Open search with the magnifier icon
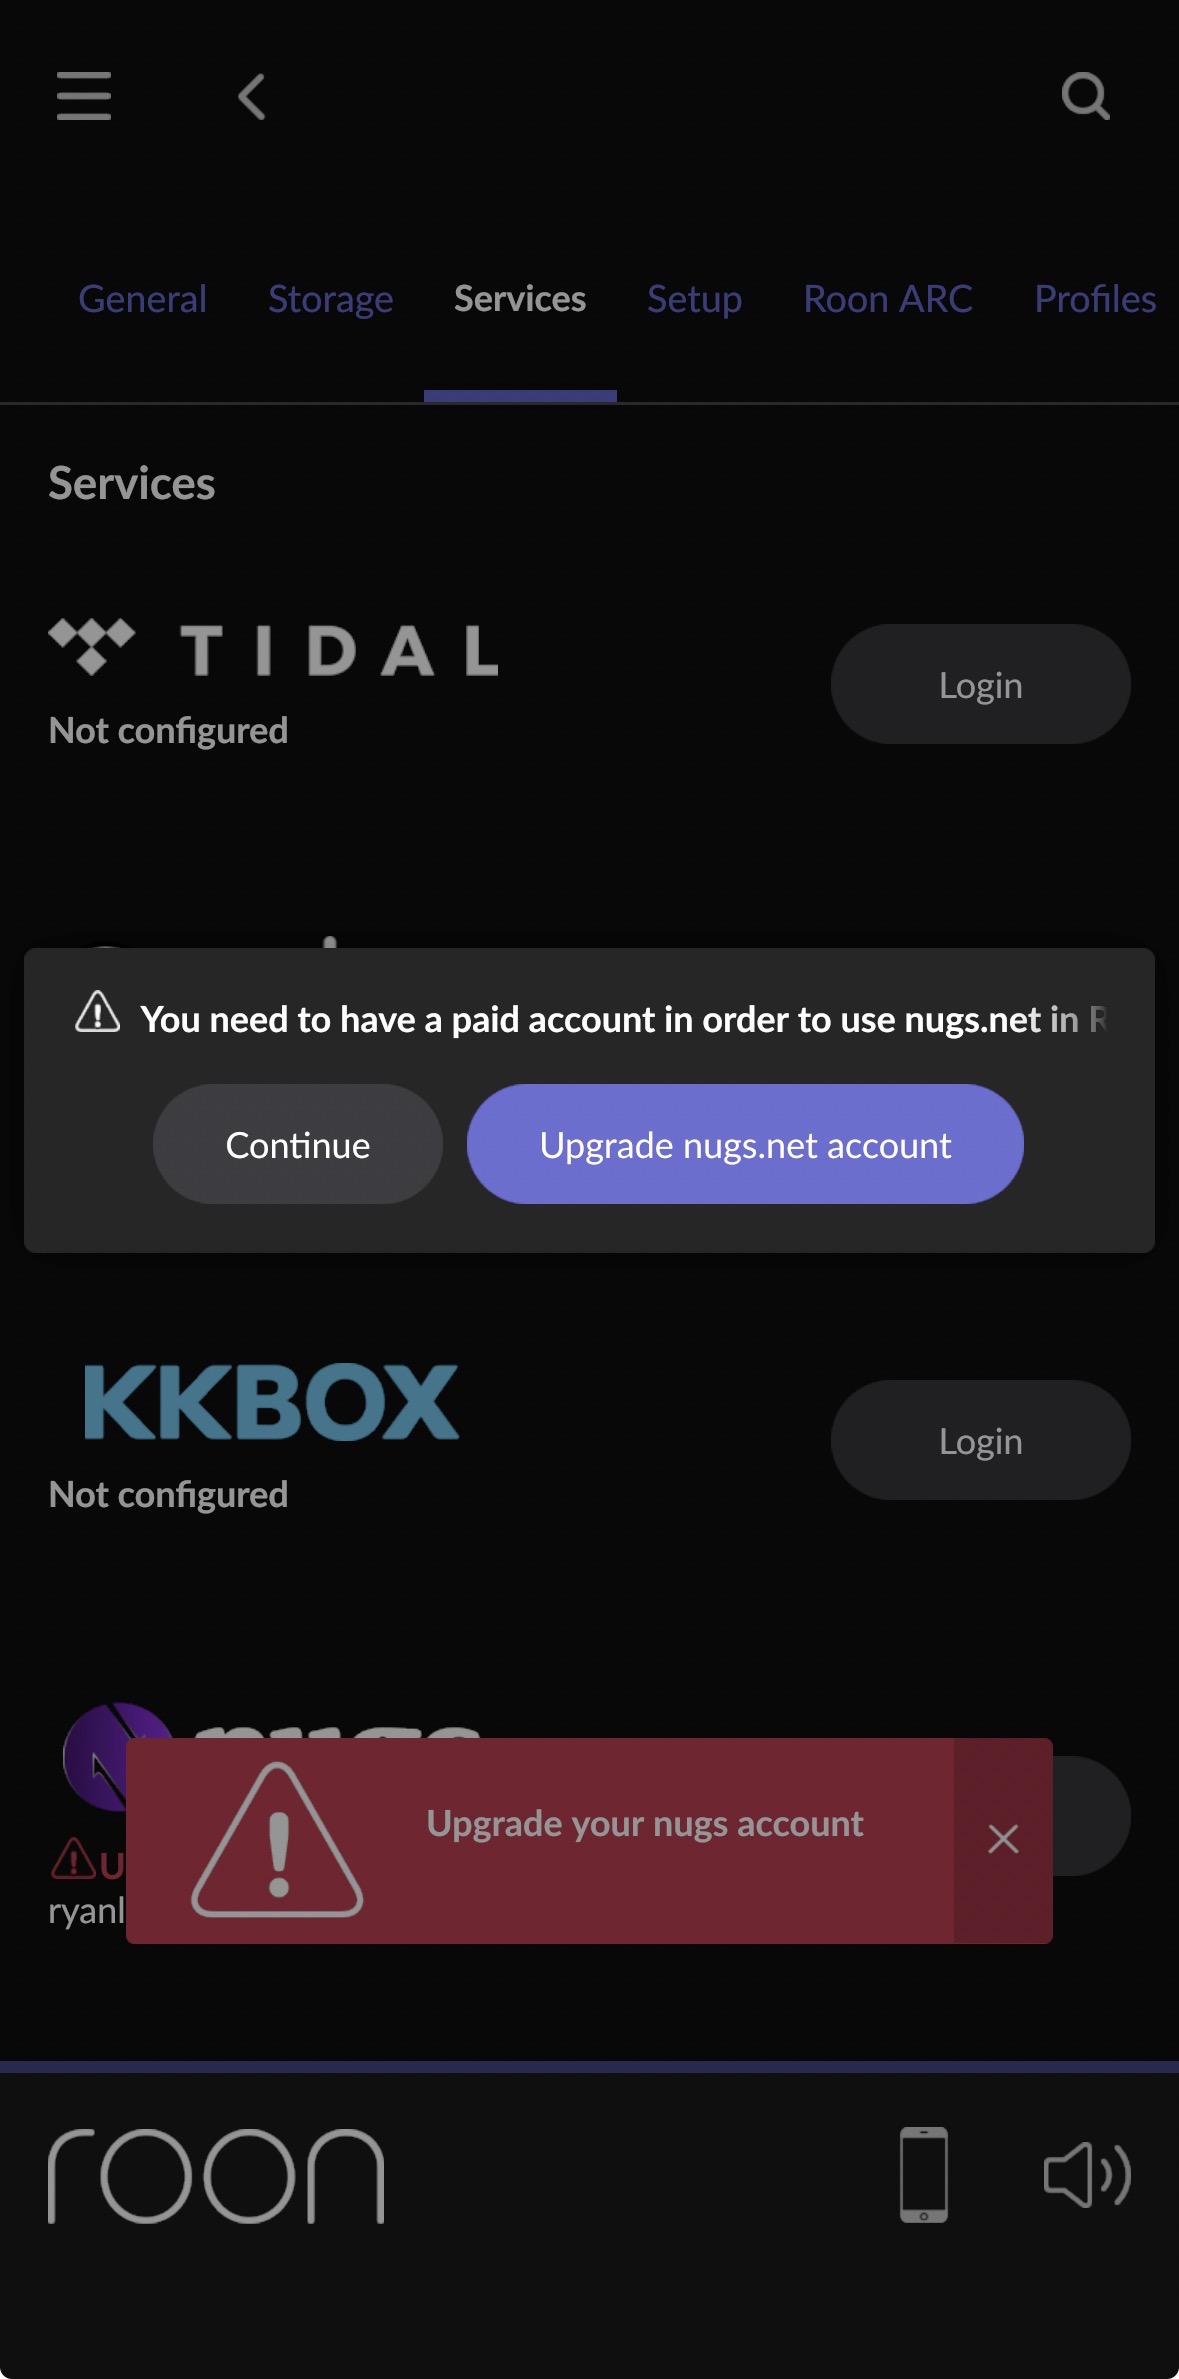The height and width of the screenshot is (2379, 1179). tap(1086, 96)
